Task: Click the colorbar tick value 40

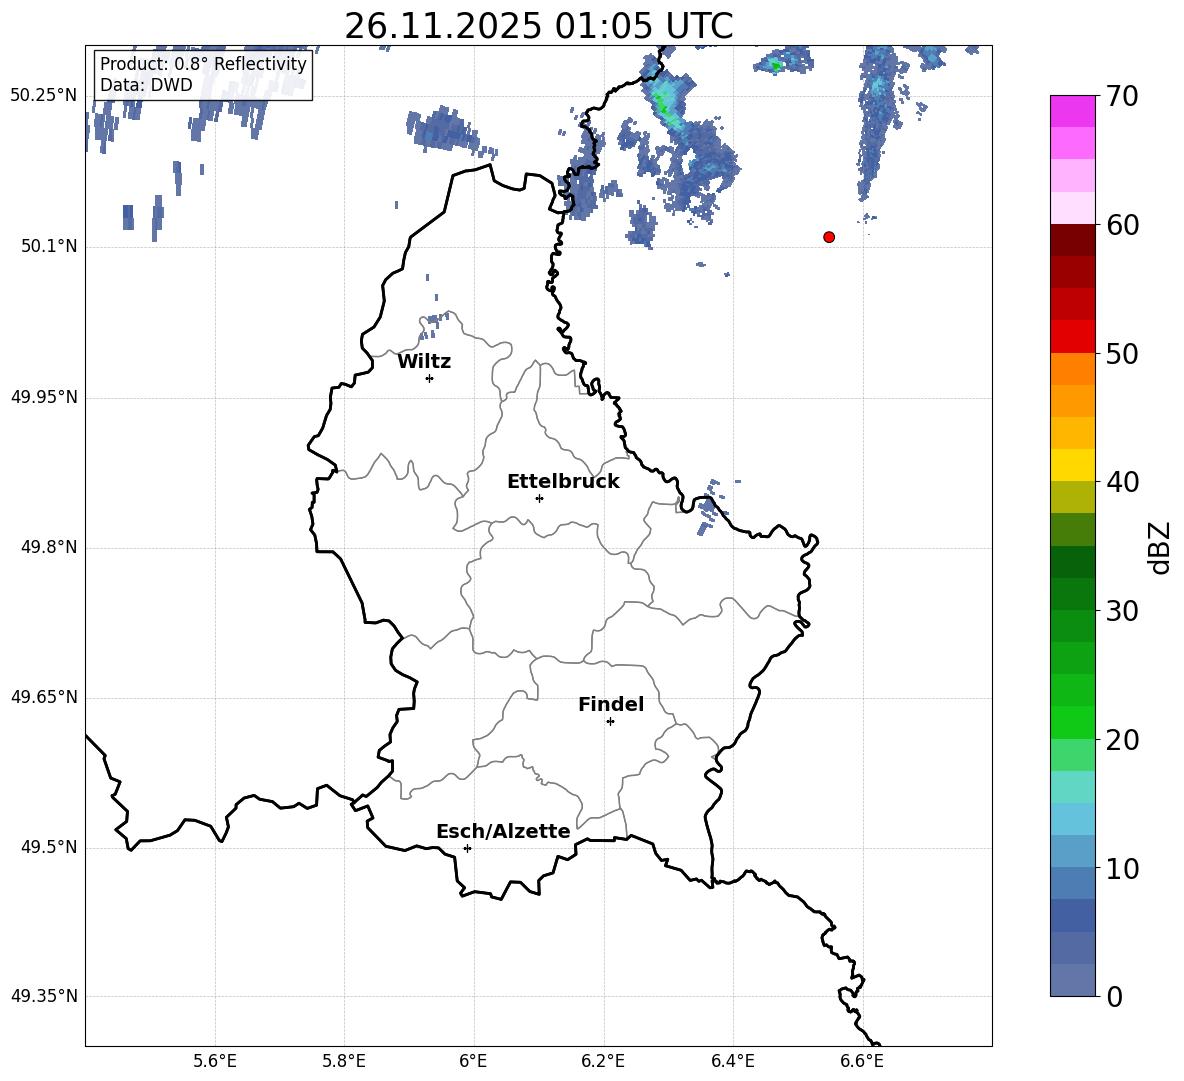Action: point(1122,482)
